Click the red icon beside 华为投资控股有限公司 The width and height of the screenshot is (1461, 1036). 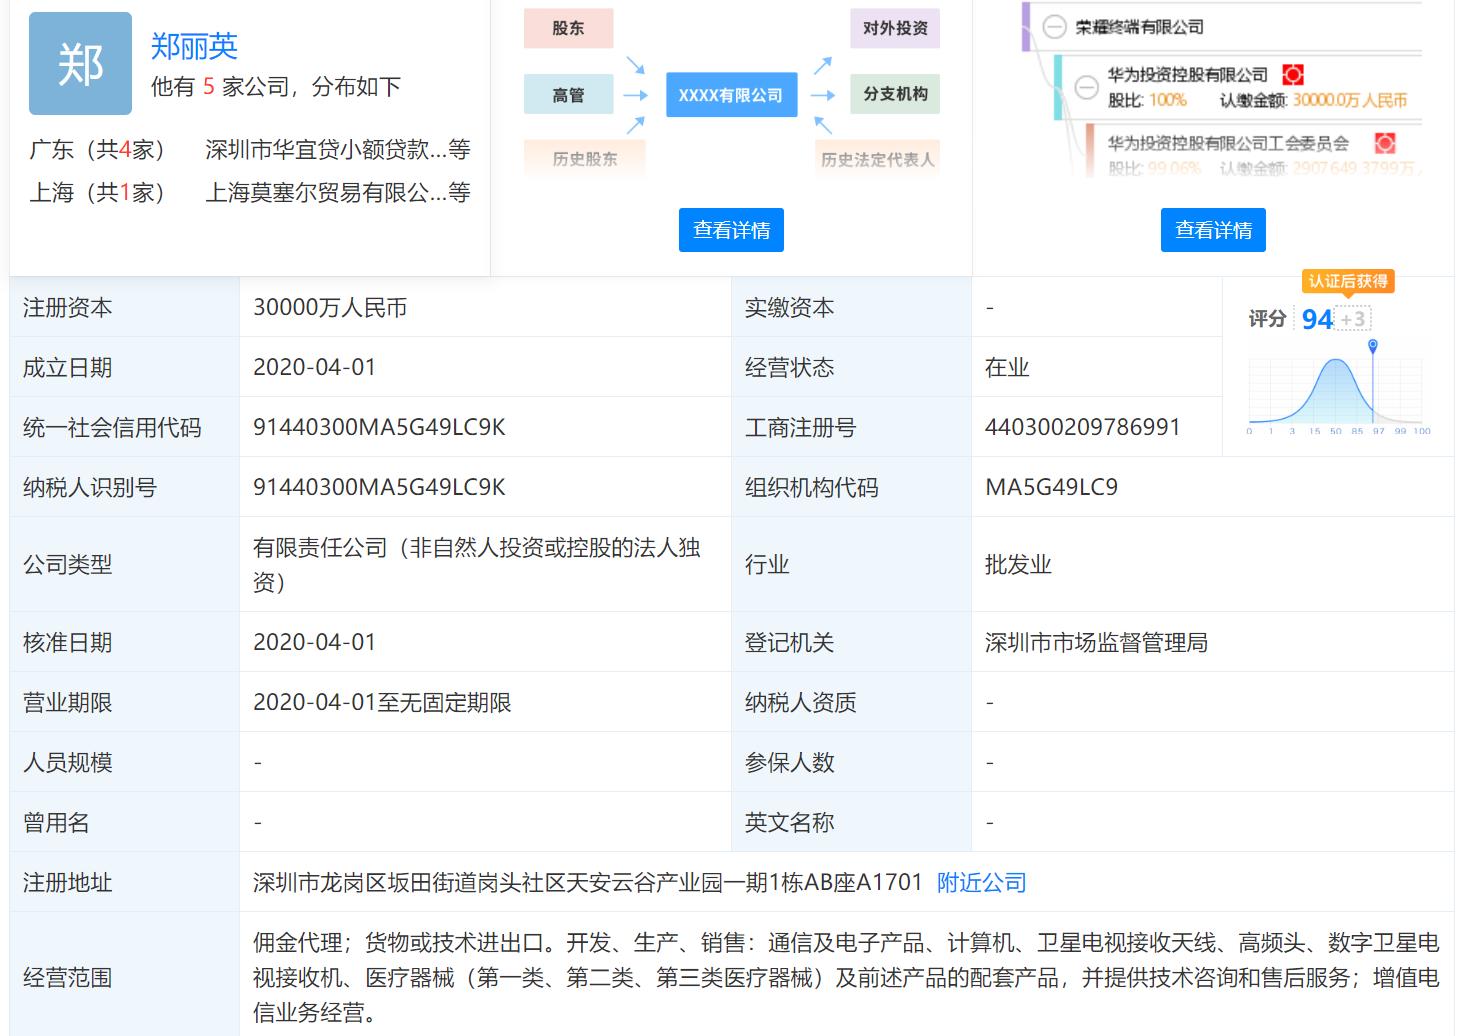[x=1293, y=75]
